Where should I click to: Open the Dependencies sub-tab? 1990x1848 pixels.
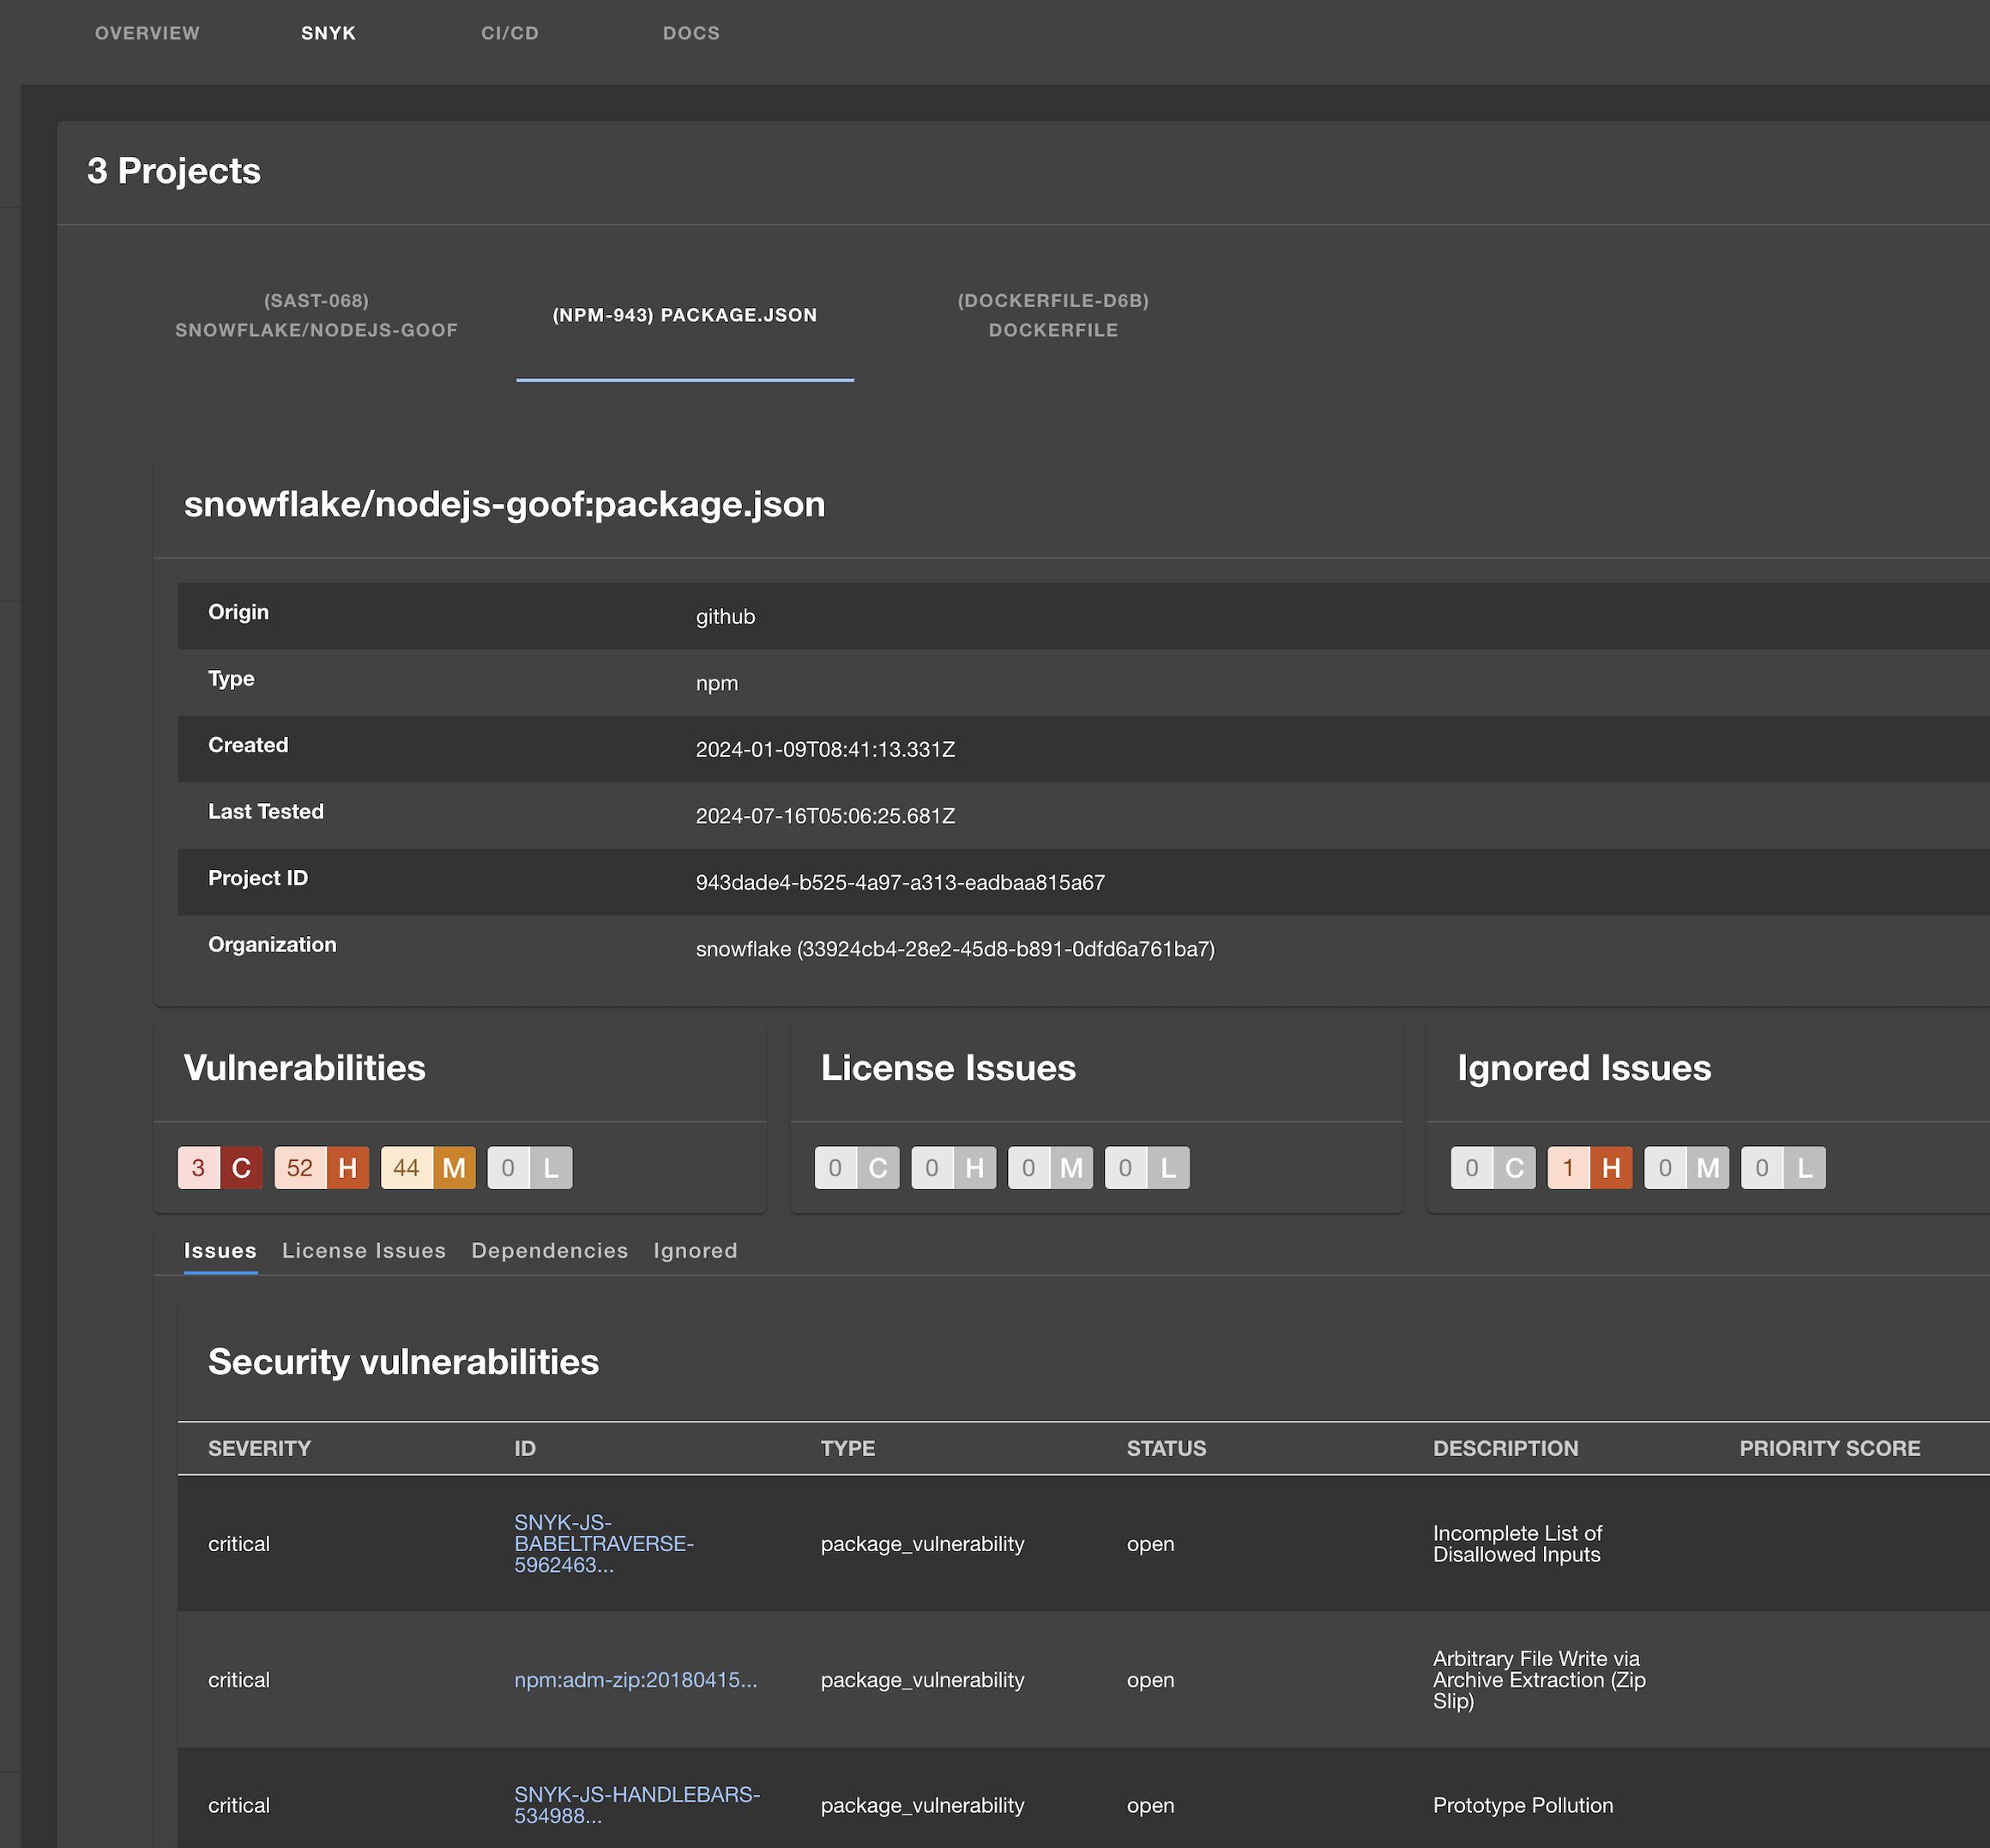(x=549, y=1250)
